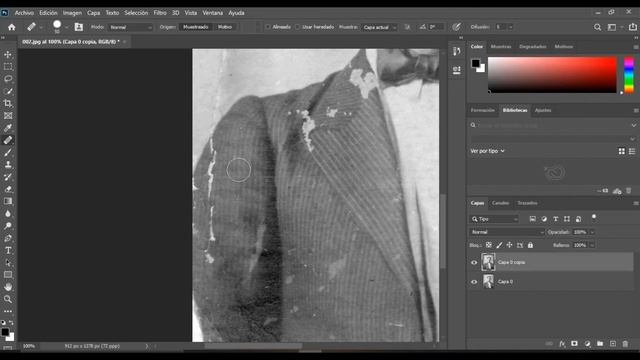Open the Filtro menu
The width and height of the screenshot is (640, 360).
pos(160,13)
